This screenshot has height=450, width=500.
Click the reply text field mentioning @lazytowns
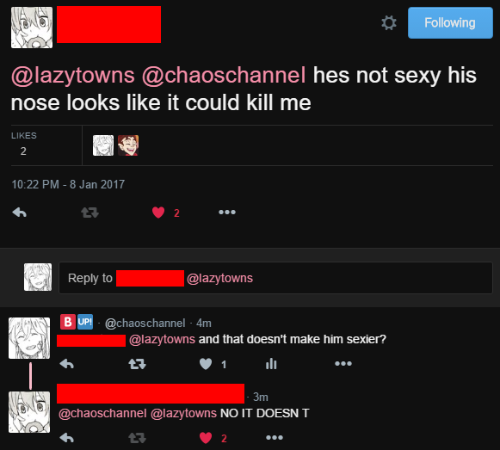click(275, 278)
